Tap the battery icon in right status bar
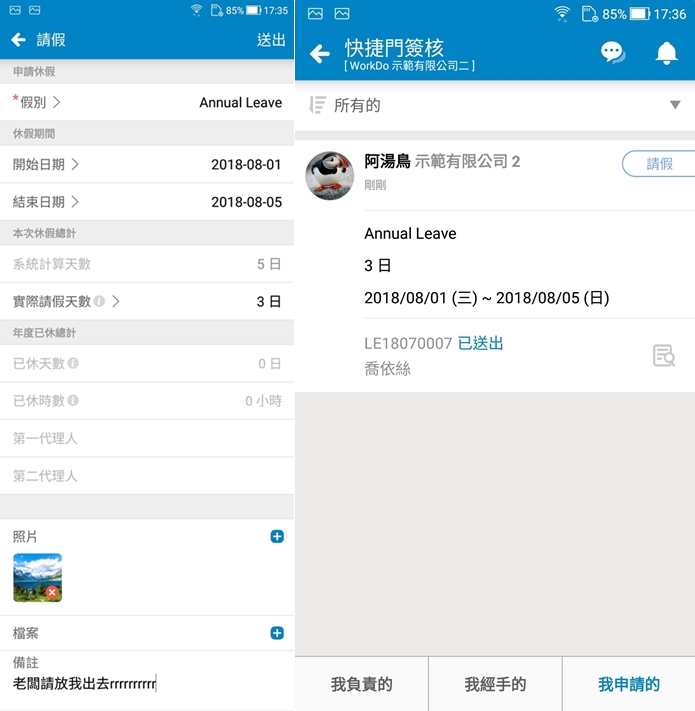The image size is (695, 711). point(640,14)
